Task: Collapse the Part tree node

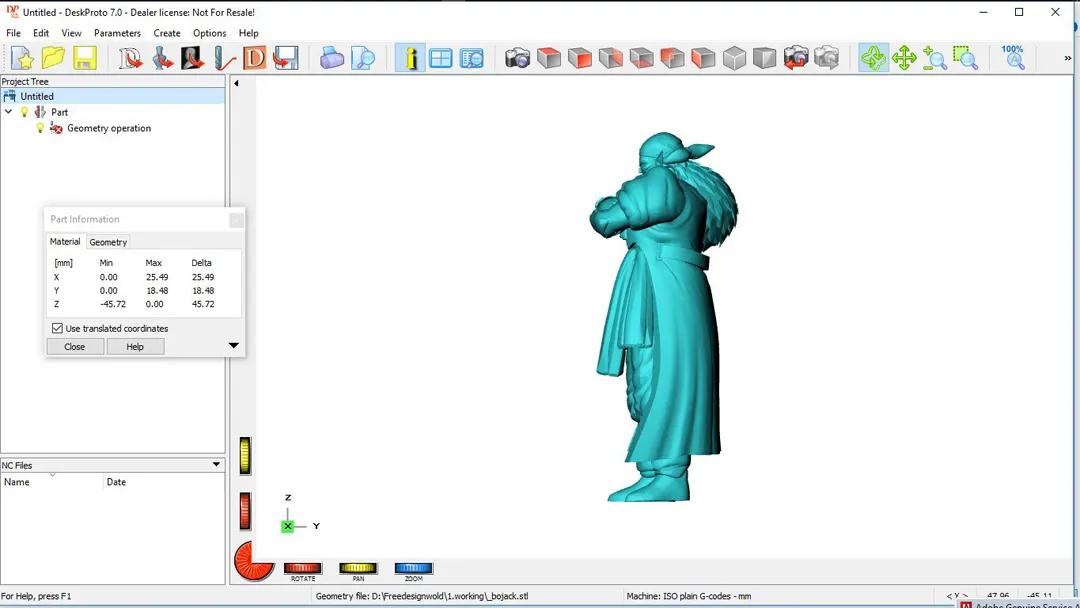Action: click(x=9, y=112)
